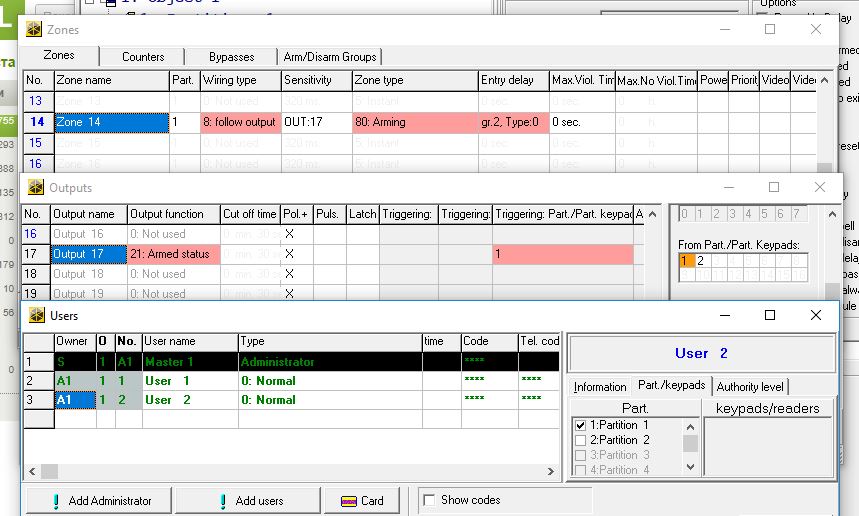Select the Zone 14 name cell
The height and width of the screenshot is (516, 859).
(x=112, y=122)
